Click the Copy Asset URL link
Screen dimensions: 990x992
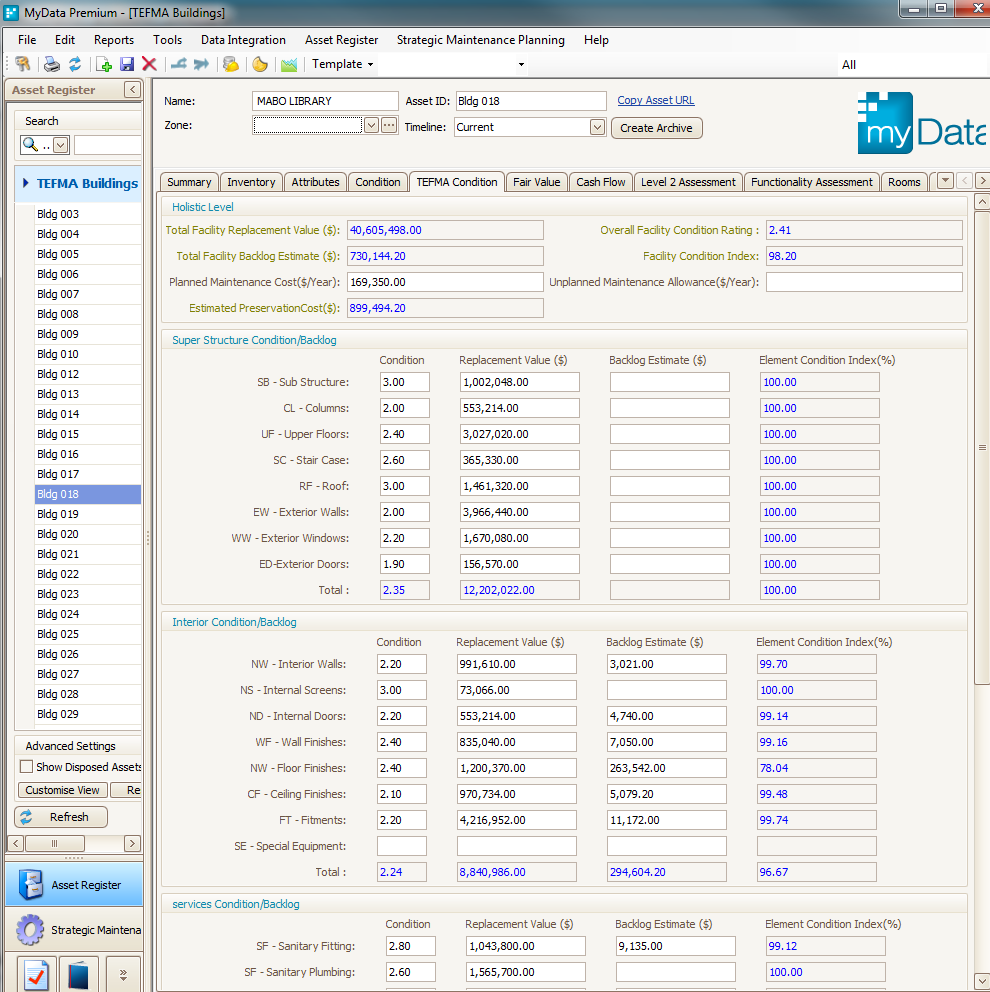coord(655,100)
